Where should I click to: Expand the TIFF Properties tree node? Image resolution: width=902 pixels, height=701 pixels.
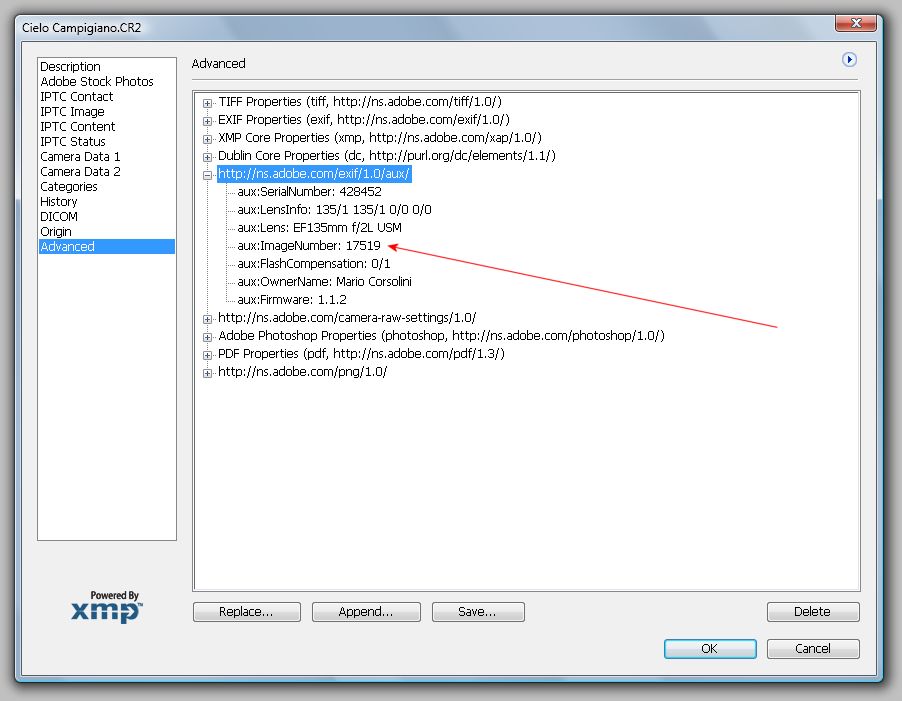[x=208, y=102]
